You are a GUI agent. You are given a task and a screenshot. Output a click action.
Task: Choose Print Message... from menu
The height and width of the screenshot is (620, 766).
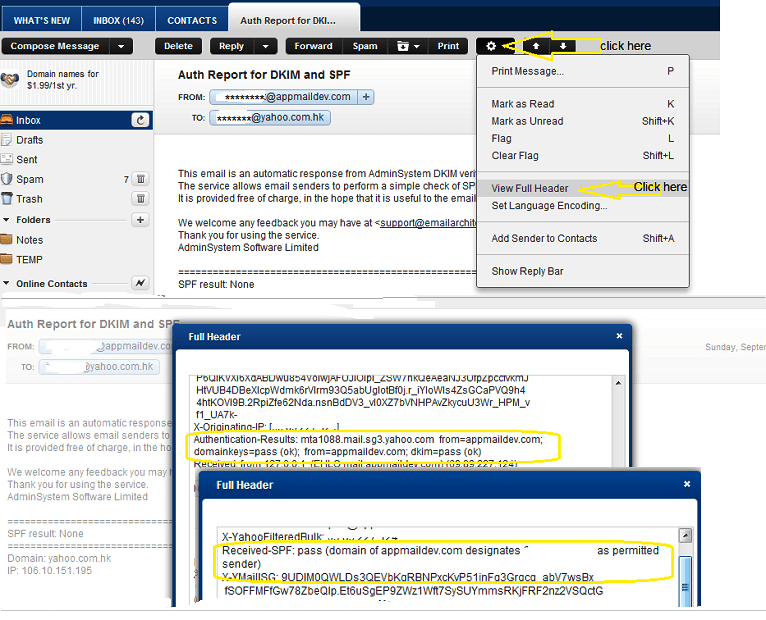(x=582, y=71)
